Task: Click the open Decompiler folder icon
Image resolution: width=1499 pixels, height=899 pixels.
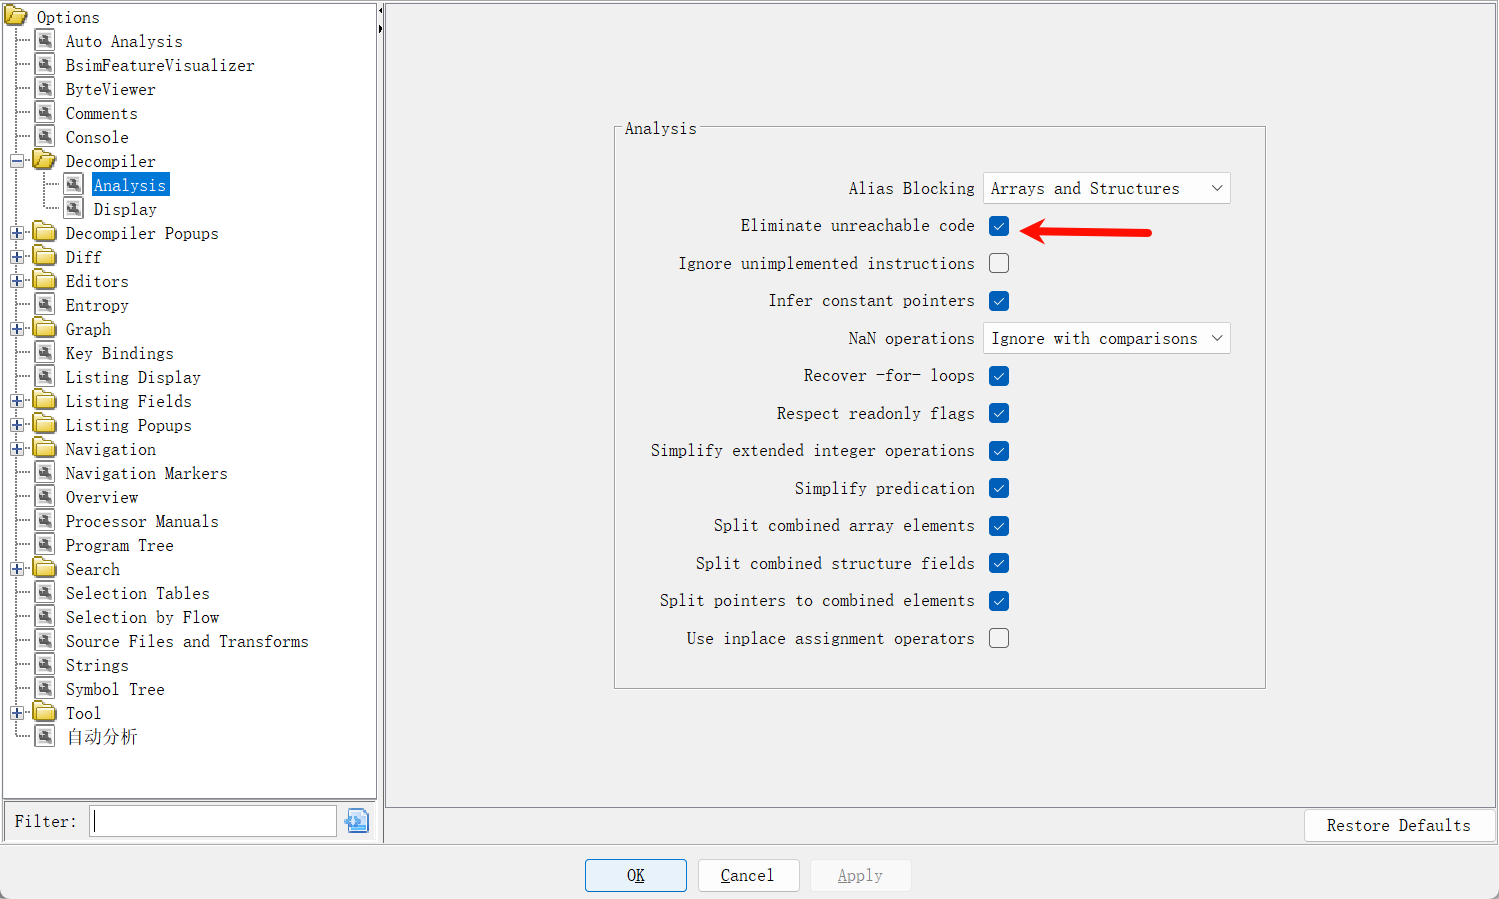Action: pos(44,160)
